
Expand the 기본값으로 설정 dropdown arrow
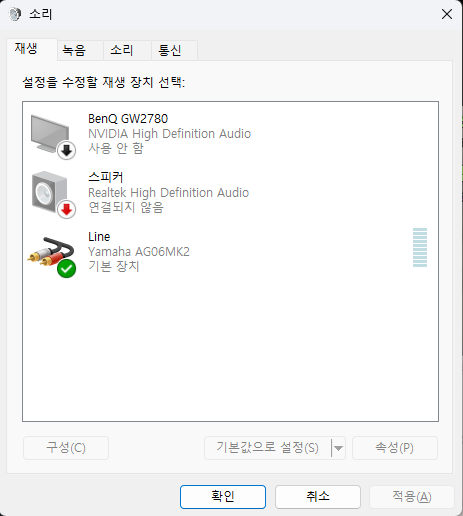tap(338, 448)
